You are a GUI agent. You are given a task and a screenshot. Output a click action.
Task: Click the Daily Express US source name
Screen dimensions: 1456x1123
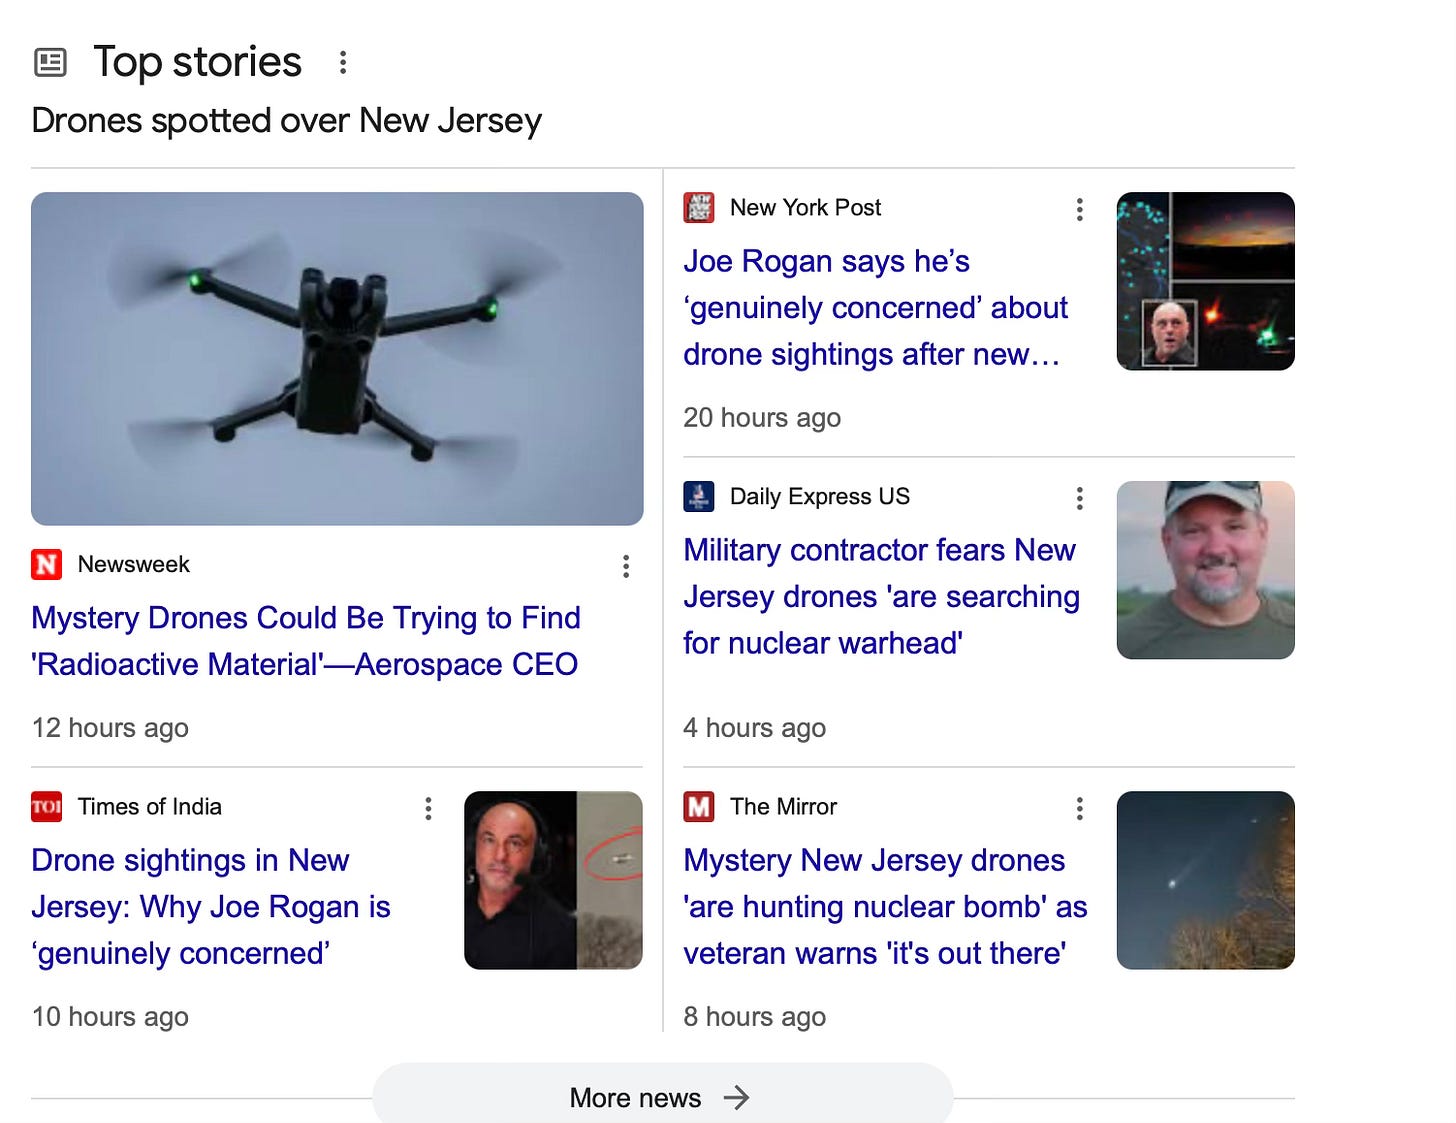[820, 496]
